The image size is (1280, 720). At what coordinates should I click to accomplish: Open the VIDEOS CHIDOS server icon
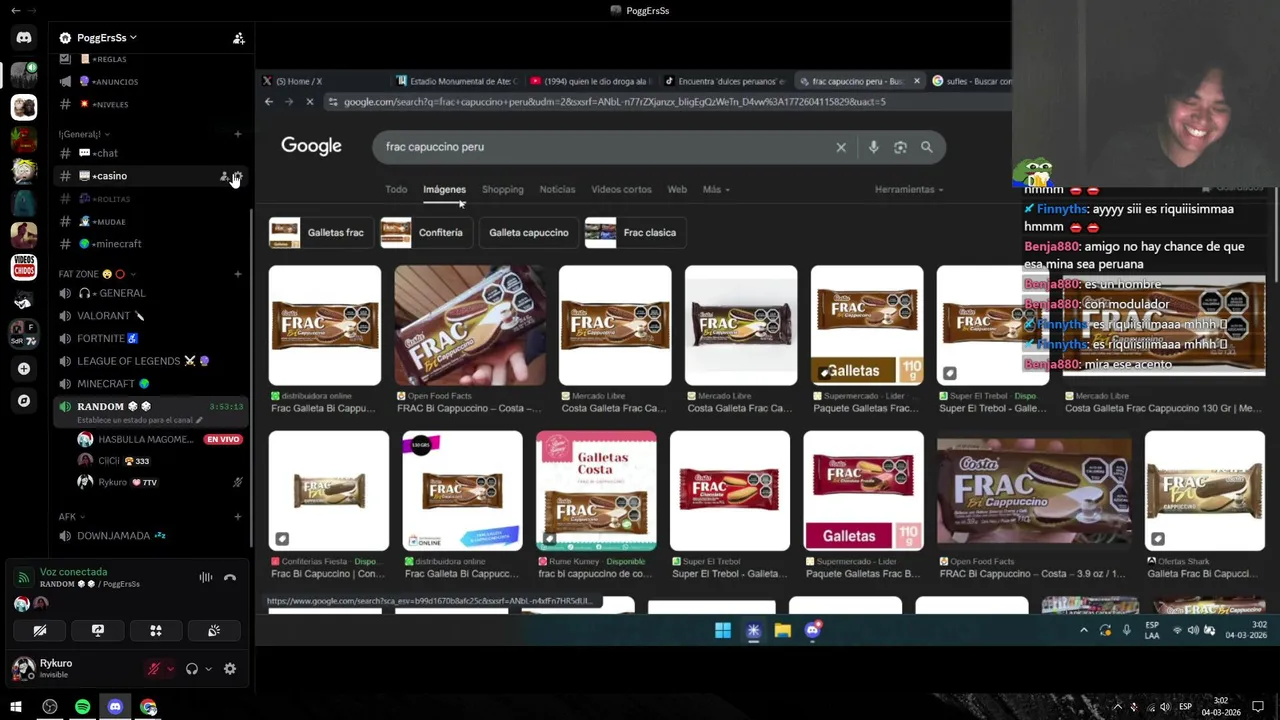point(24,267)
